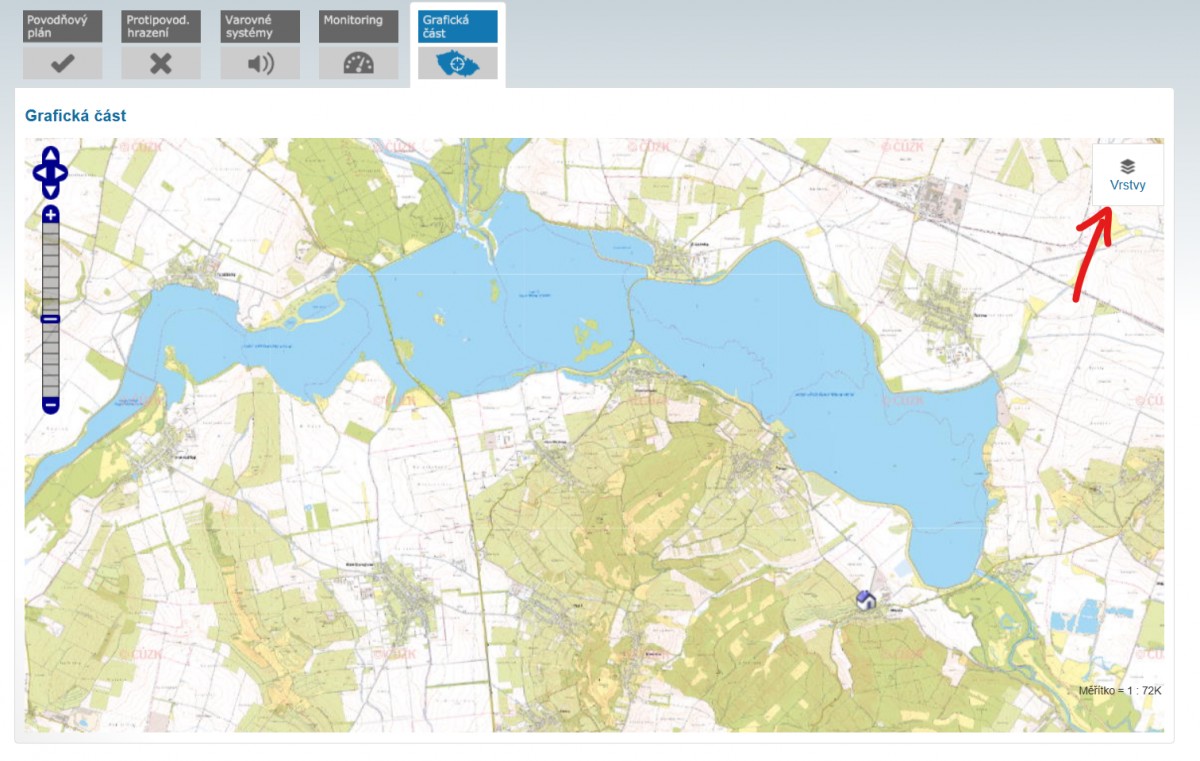Click the Czech map icon under Grafická část
This screenshot has height=761, width=1200.
click(x=457, y=63)
